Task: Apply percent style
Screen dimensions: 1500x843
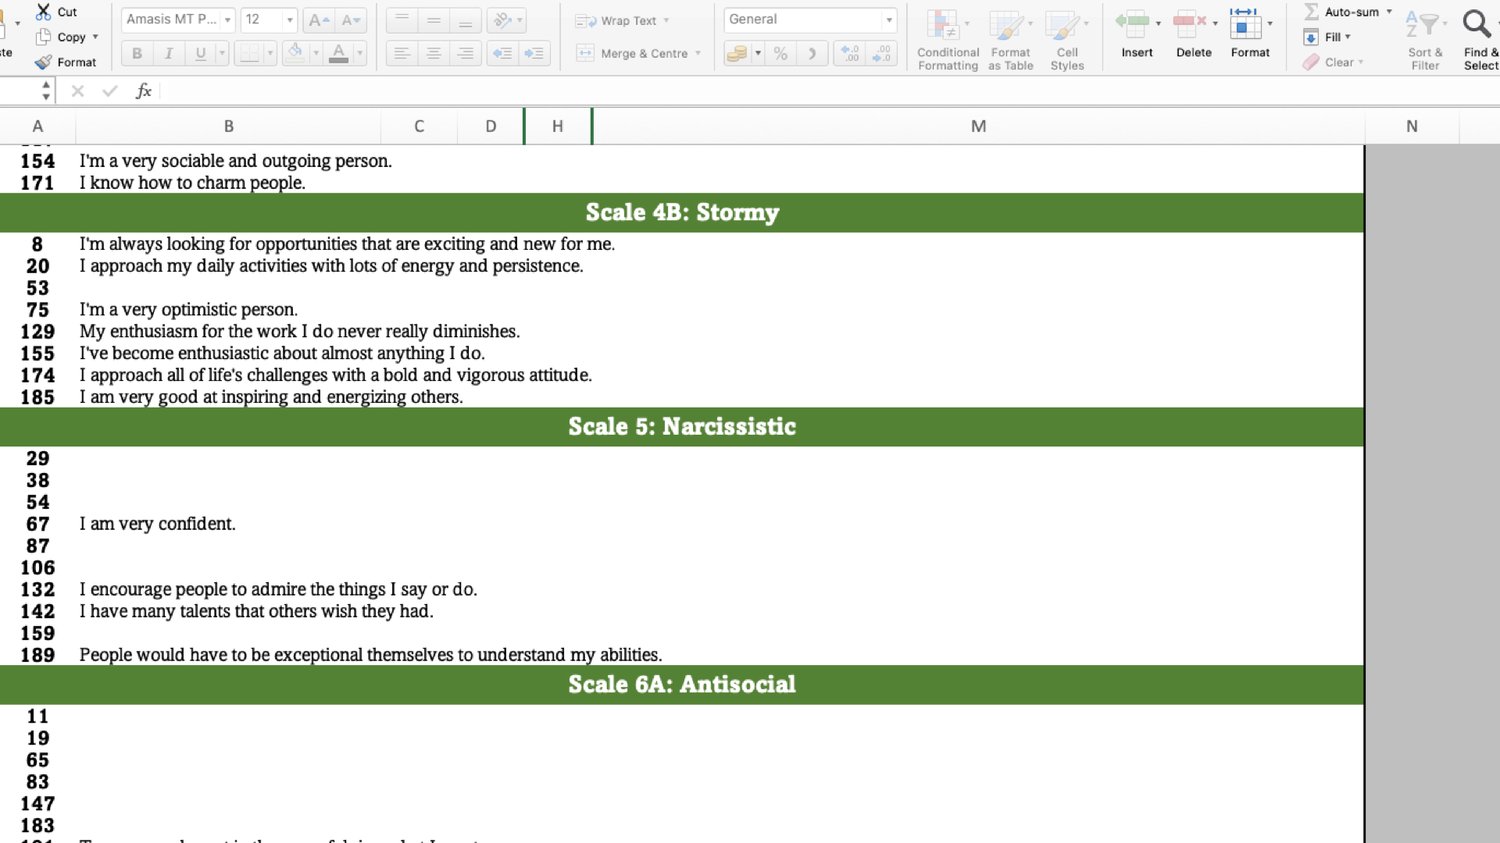Action: coord(781,53)
